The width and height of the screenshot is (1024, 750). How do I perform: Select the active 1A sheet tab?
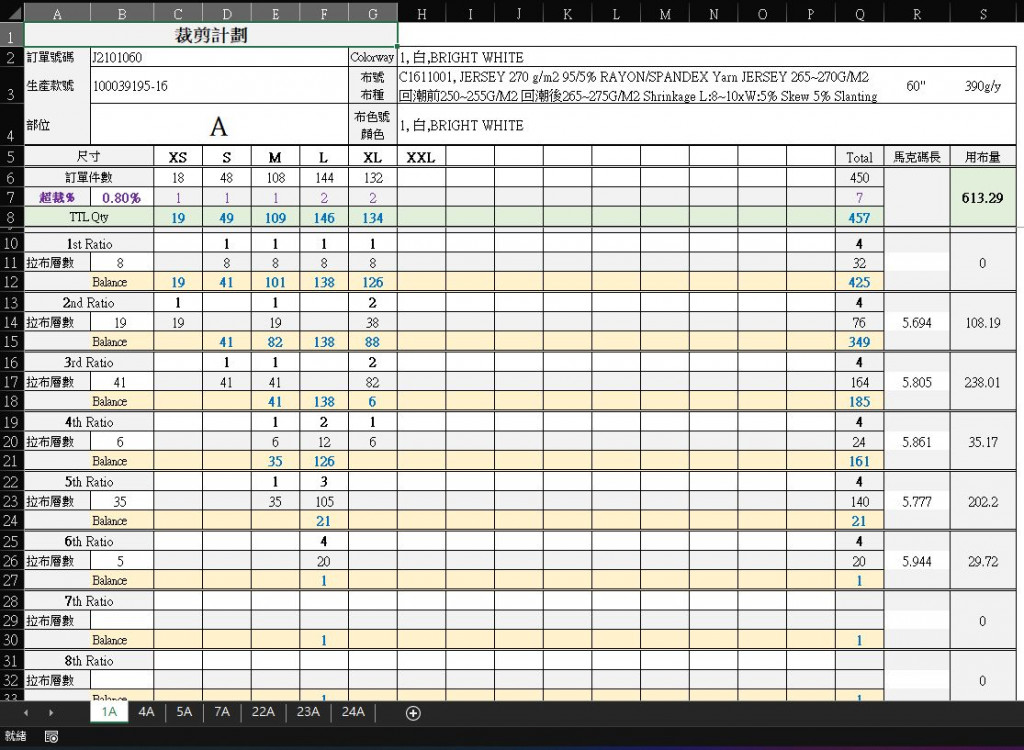click(x=109, y=711)
